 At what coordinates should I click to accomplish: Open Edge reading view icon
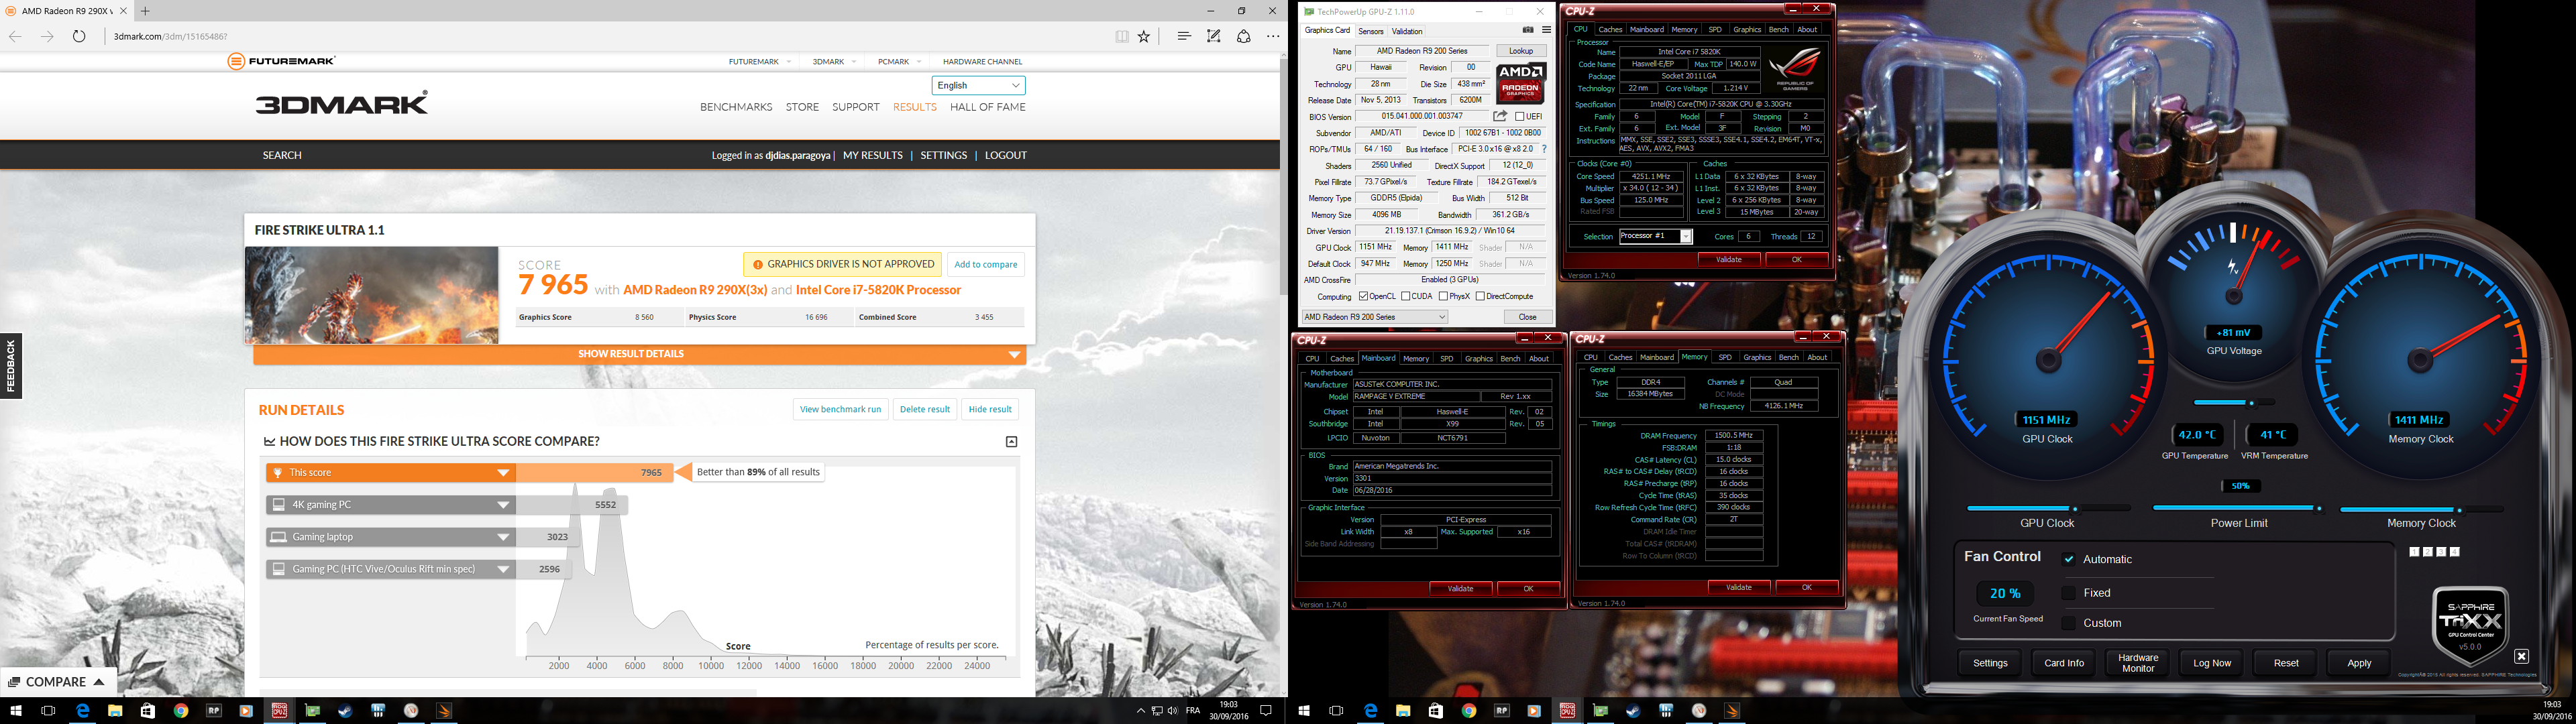1122,36
